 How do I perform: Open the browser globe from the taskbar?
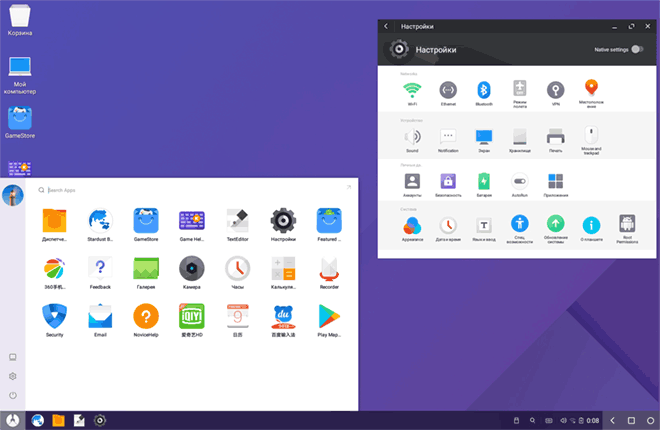coord(38,420)
